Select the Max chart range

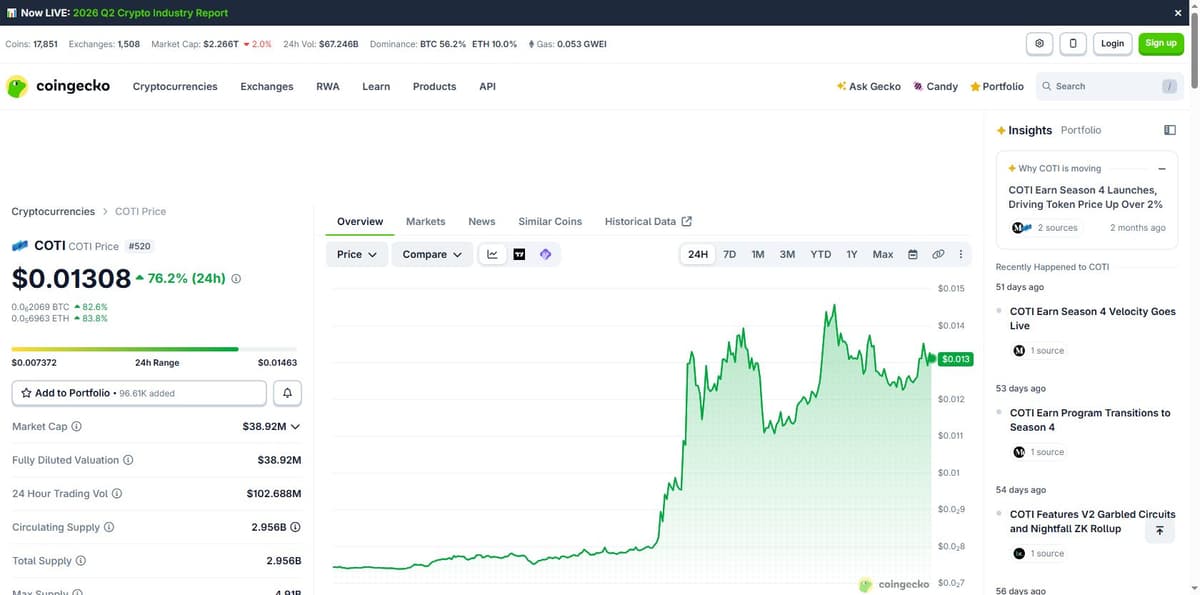coord(883,254)
